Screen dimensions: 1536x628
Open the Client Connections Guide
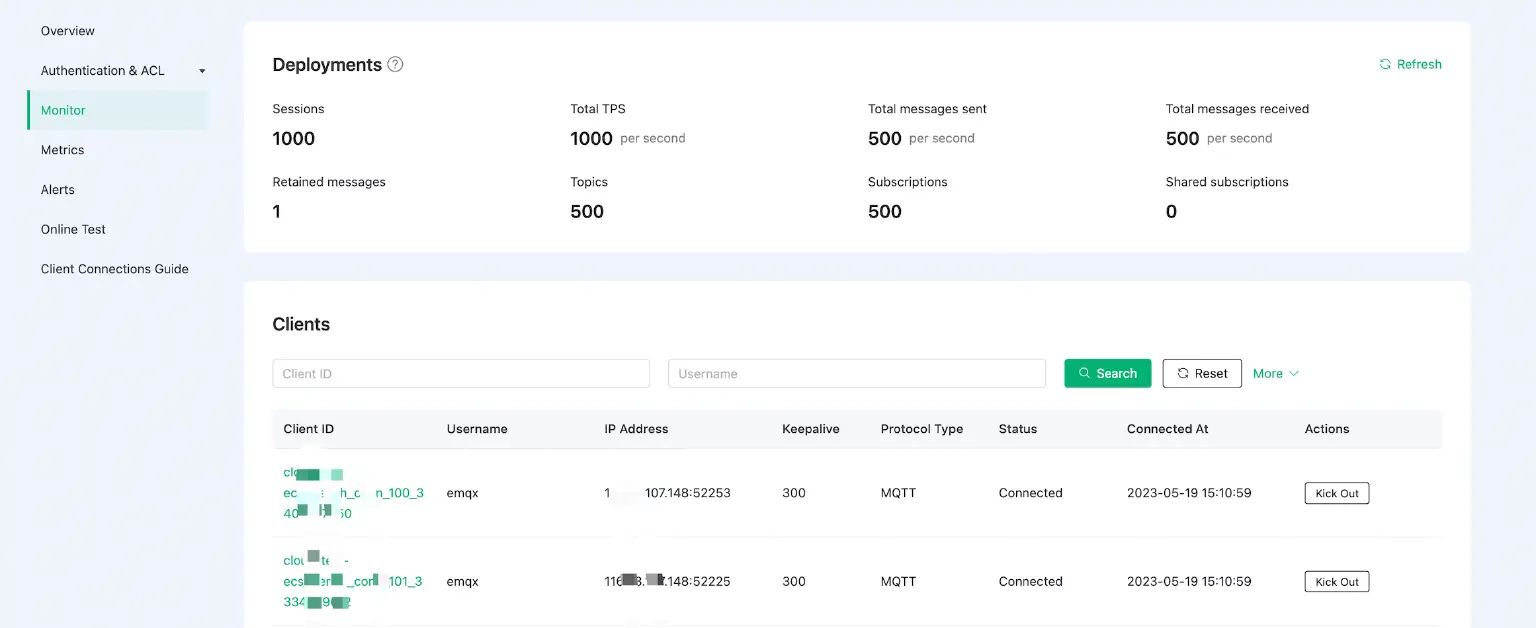(114, 268)
